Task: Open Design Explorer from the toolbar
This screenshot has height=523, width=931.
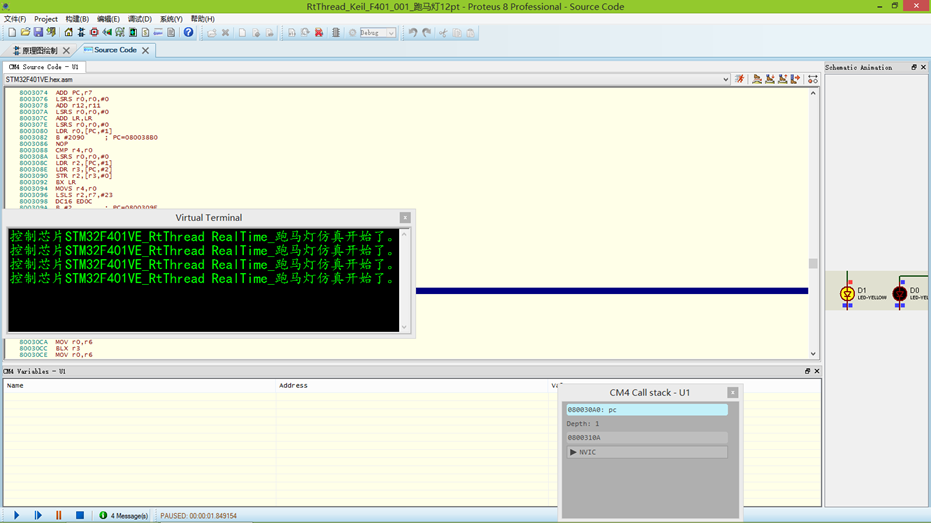Action: pos(133,33)
